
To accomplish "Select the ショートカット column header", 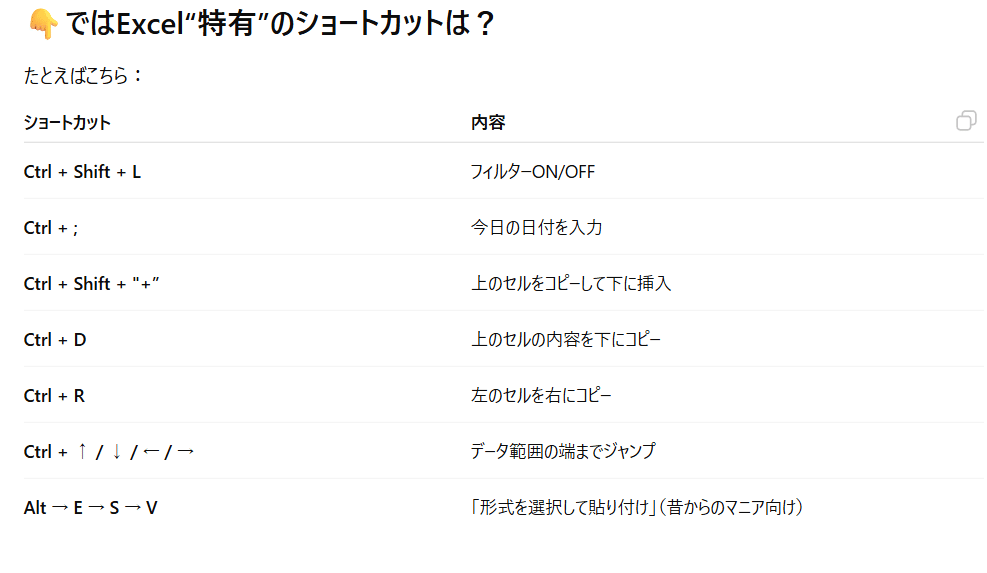I will [67, 123].
